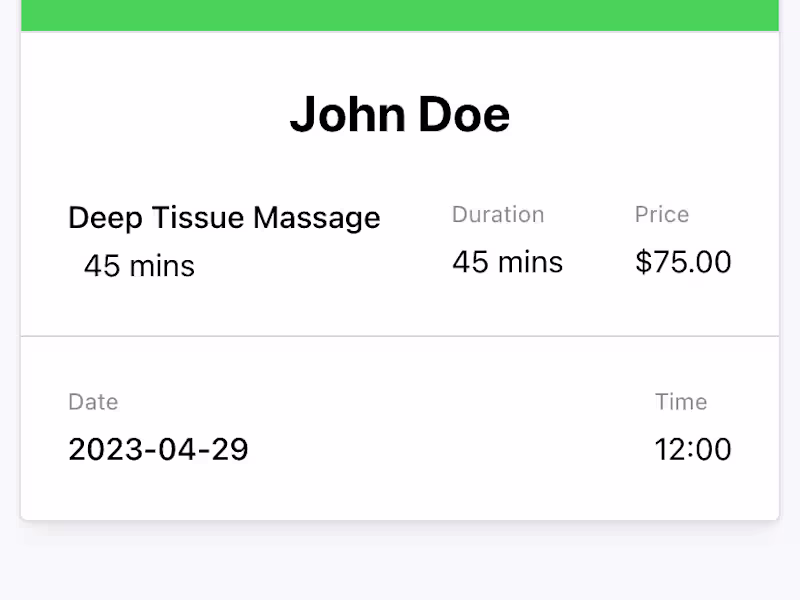Viewport: 800px width, 600px height.
Task: Select the Deep Tissue Massage service title
Action: [x=224, y=218]
